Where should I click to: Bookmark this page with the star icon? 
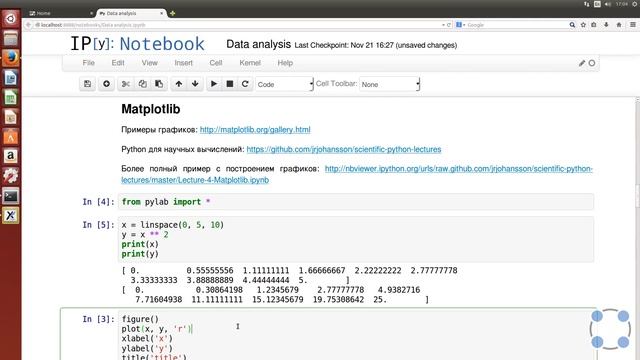point(583,25)
